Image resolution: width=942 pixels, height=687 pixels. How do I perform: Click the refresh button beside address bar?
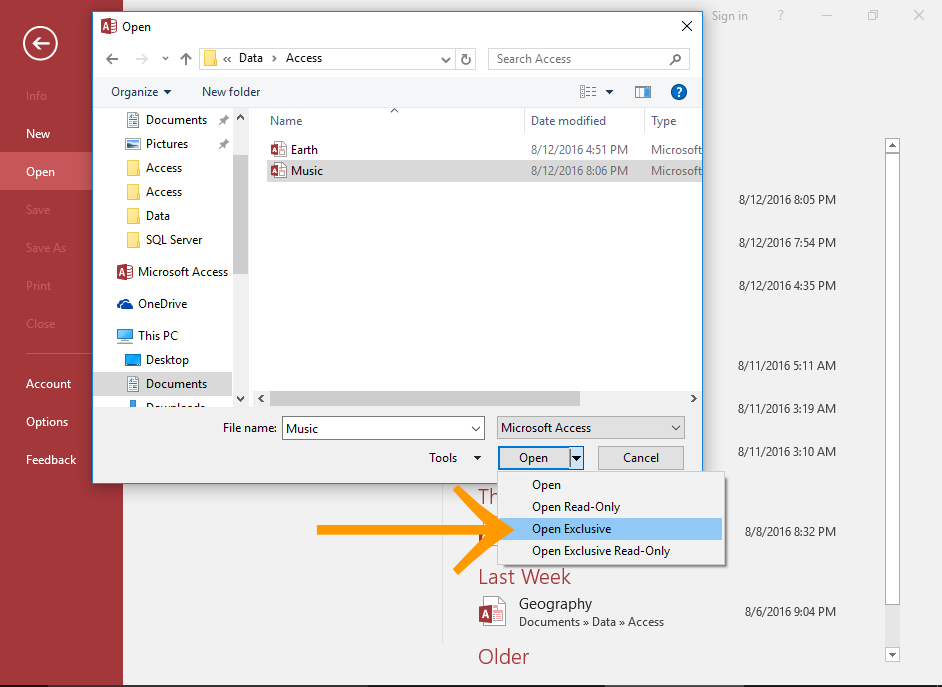coord(466,59)
